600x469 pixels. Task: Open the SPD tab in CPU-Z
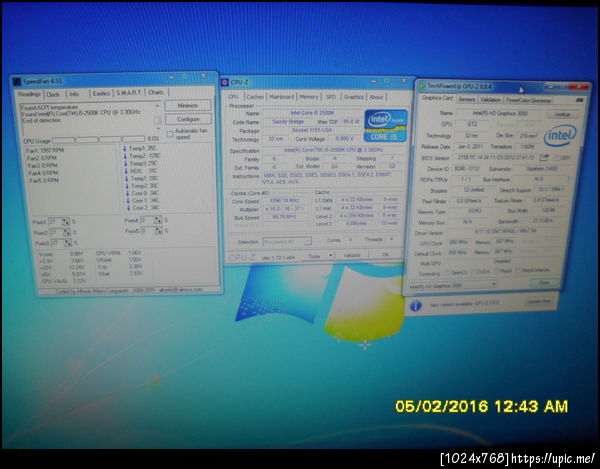click(331, 97)
